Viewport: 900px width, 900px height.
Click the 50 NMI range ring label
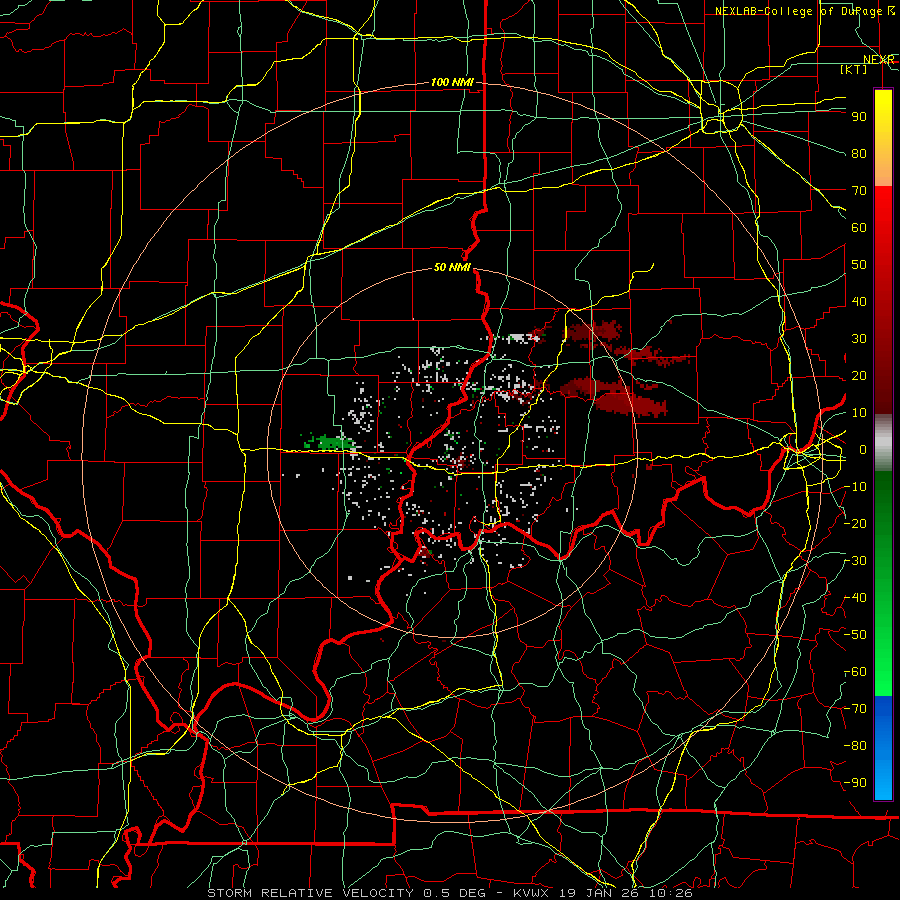click(452, 267)
